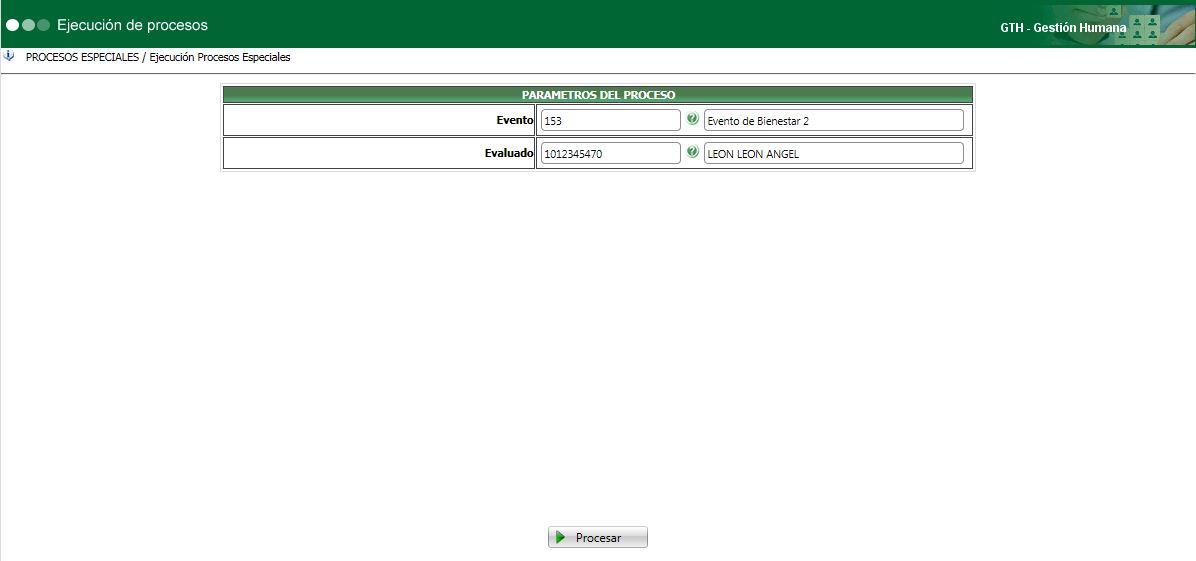1196x561 pixels.
Task: Focus the Evaluado ID field 1012345470
Action: pos(610,153)
